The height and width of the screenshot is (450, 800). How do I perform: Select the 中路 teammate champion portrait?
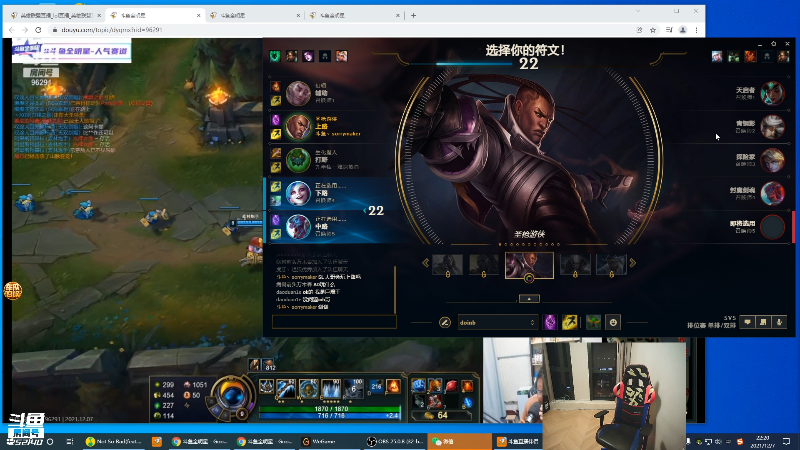click(x=298, y=227)
